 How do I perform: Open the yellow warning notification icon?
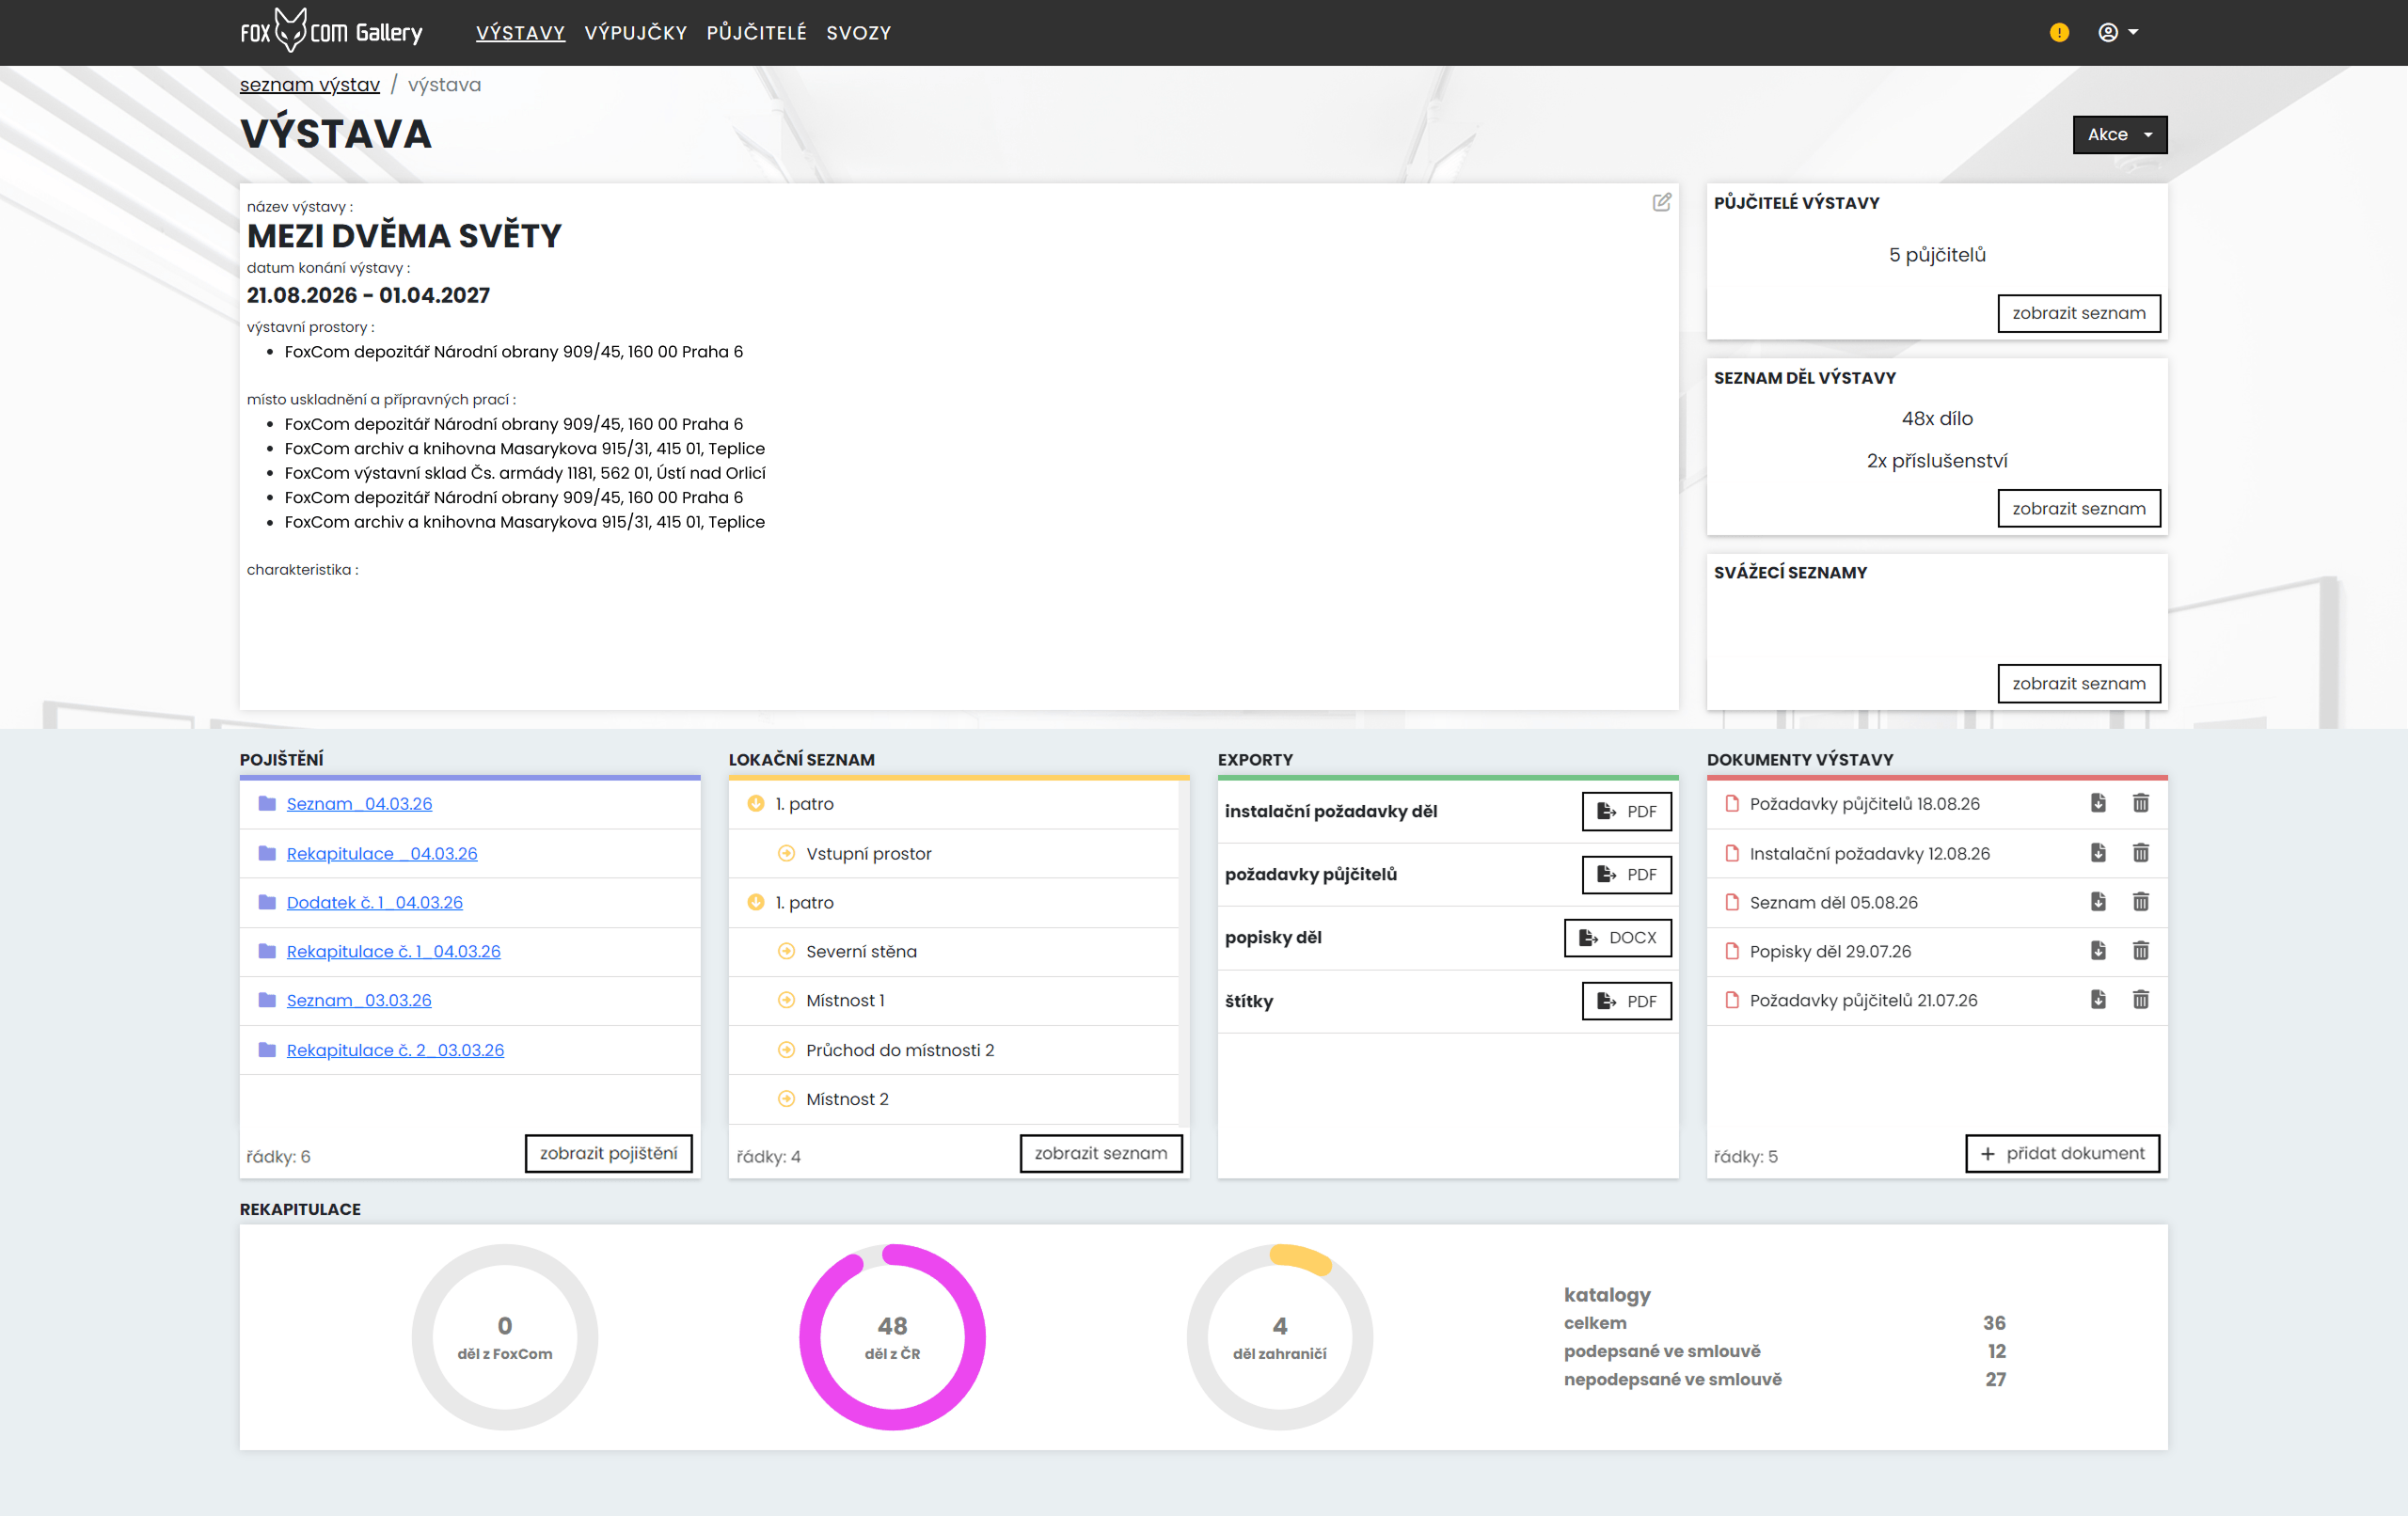point(2059,32)
